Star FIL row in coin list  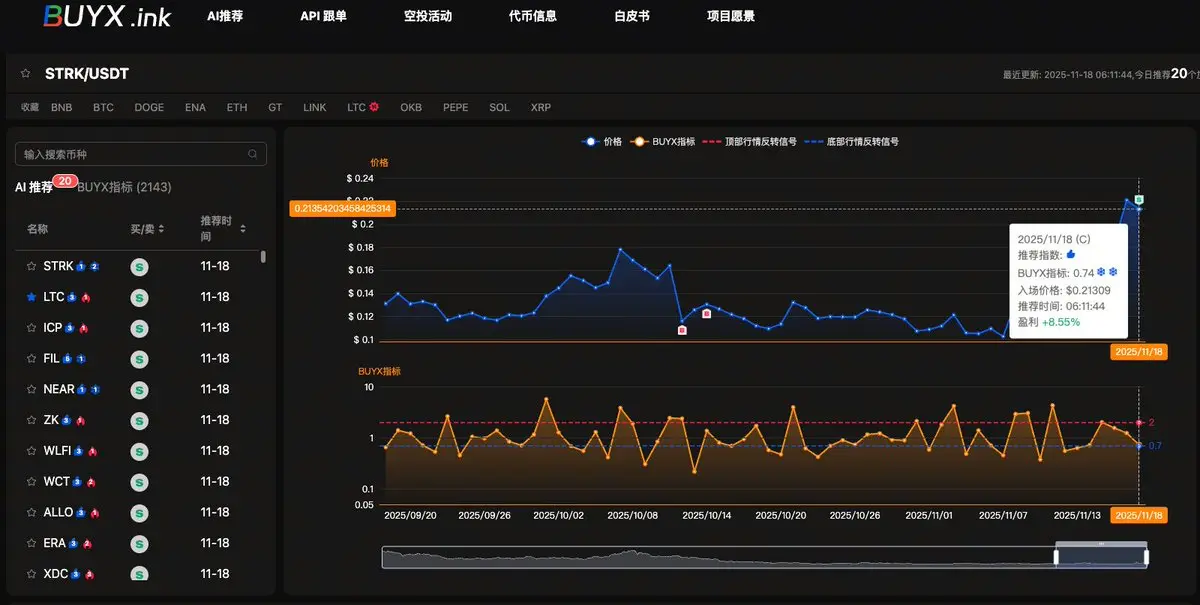point(32,358)
